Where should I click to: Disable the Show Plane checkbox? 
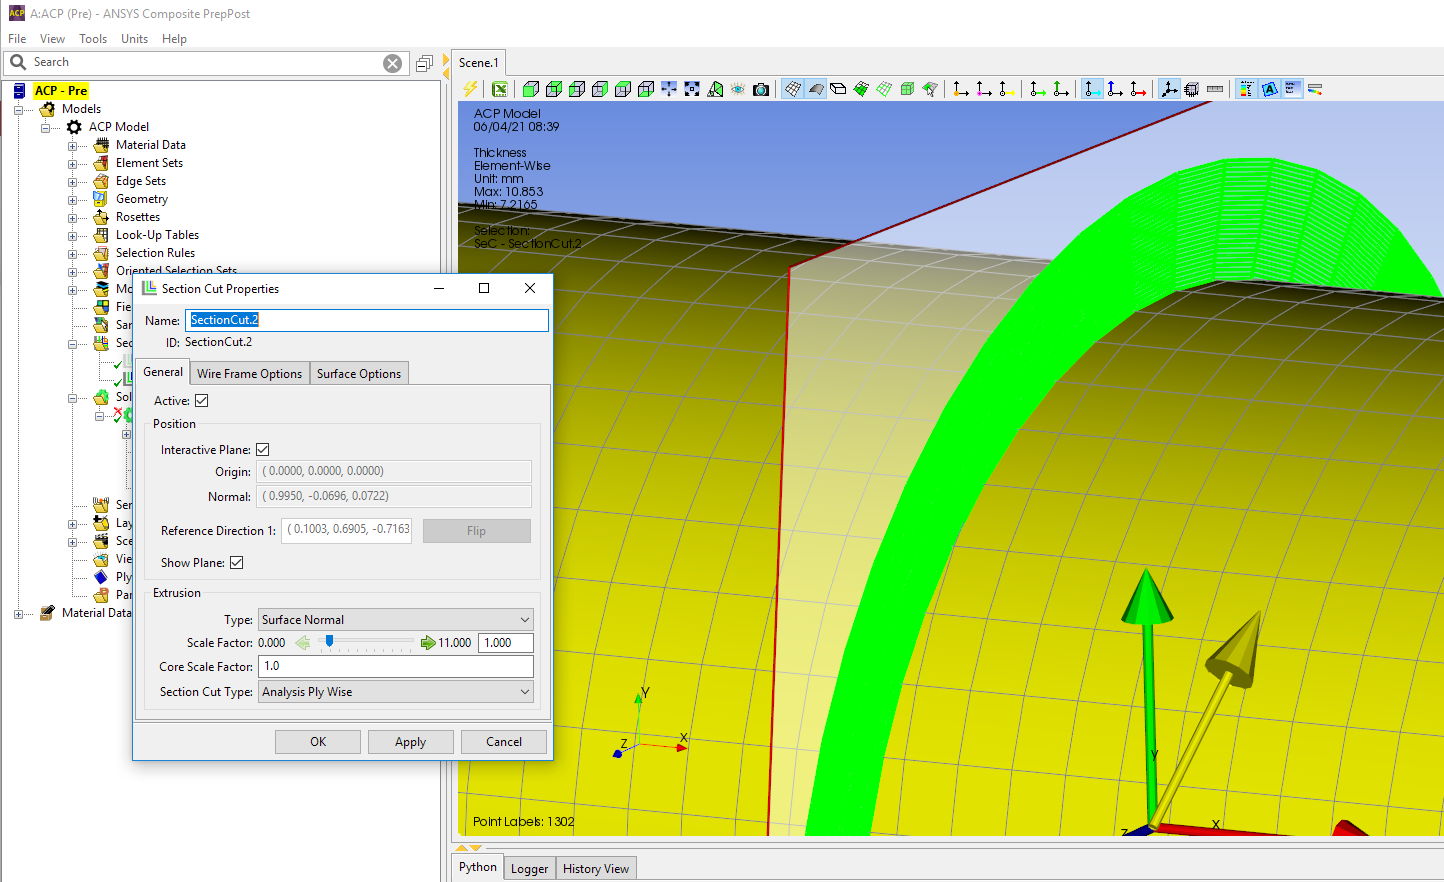237,563
